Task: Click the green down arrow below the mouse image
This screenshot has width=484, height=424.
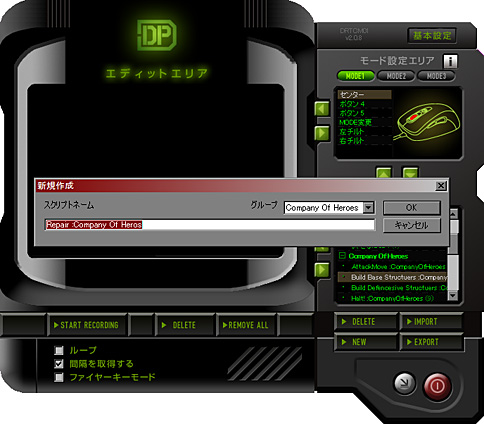Action: [410, 173]
